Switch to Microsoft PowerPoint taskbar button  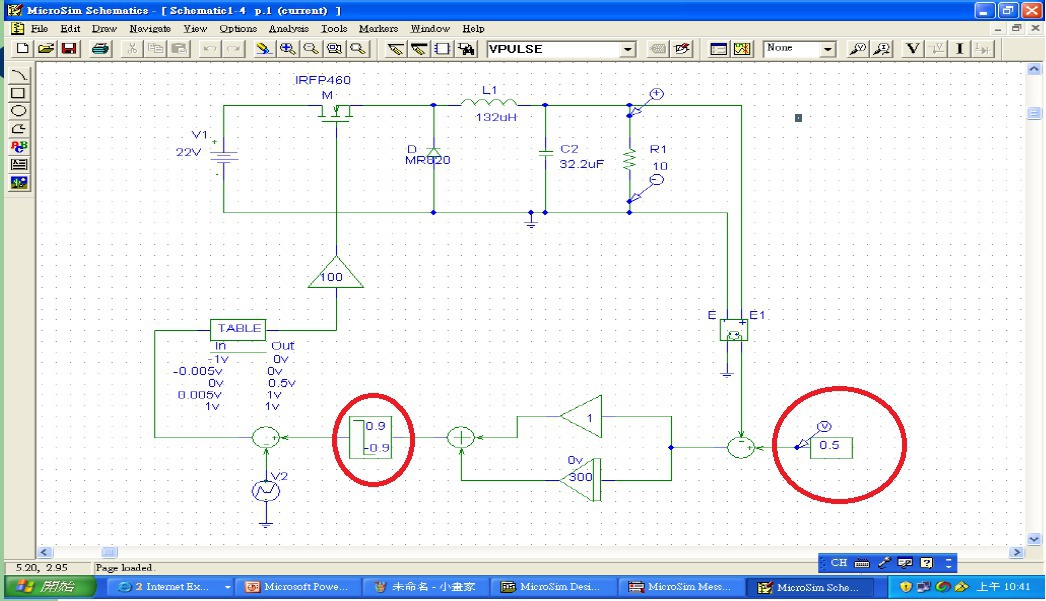click(298, 587)
